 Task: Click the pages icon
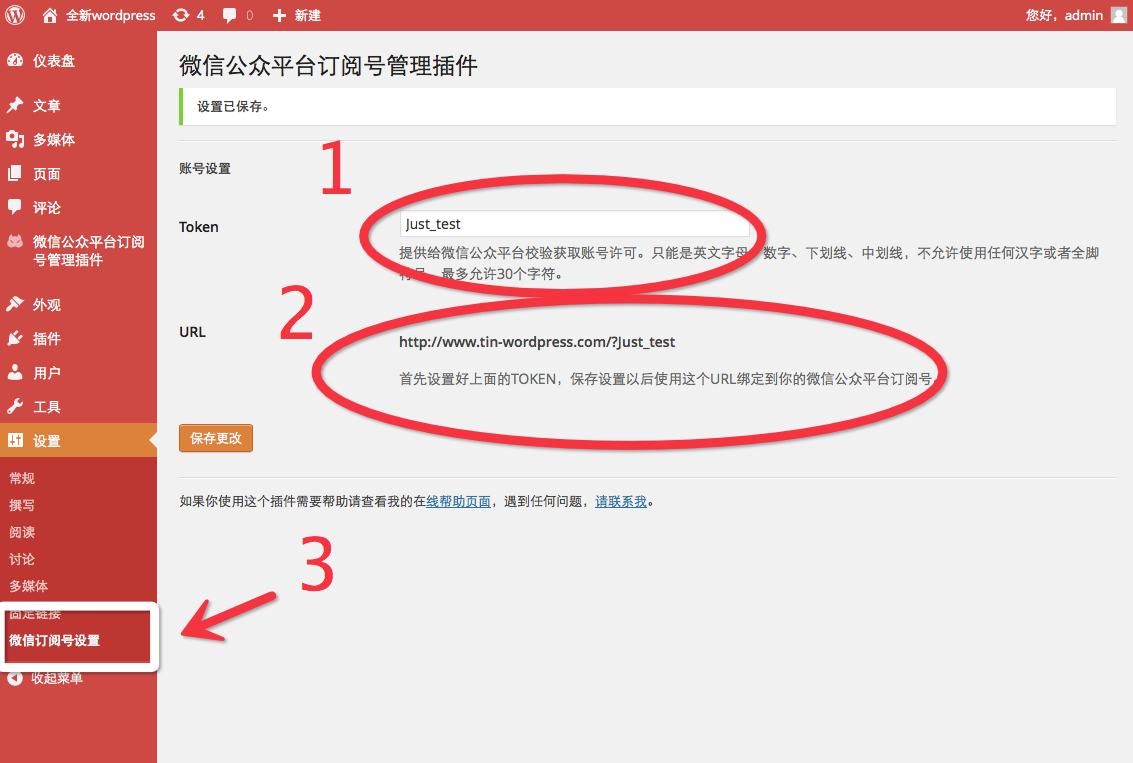pos(15,173)
